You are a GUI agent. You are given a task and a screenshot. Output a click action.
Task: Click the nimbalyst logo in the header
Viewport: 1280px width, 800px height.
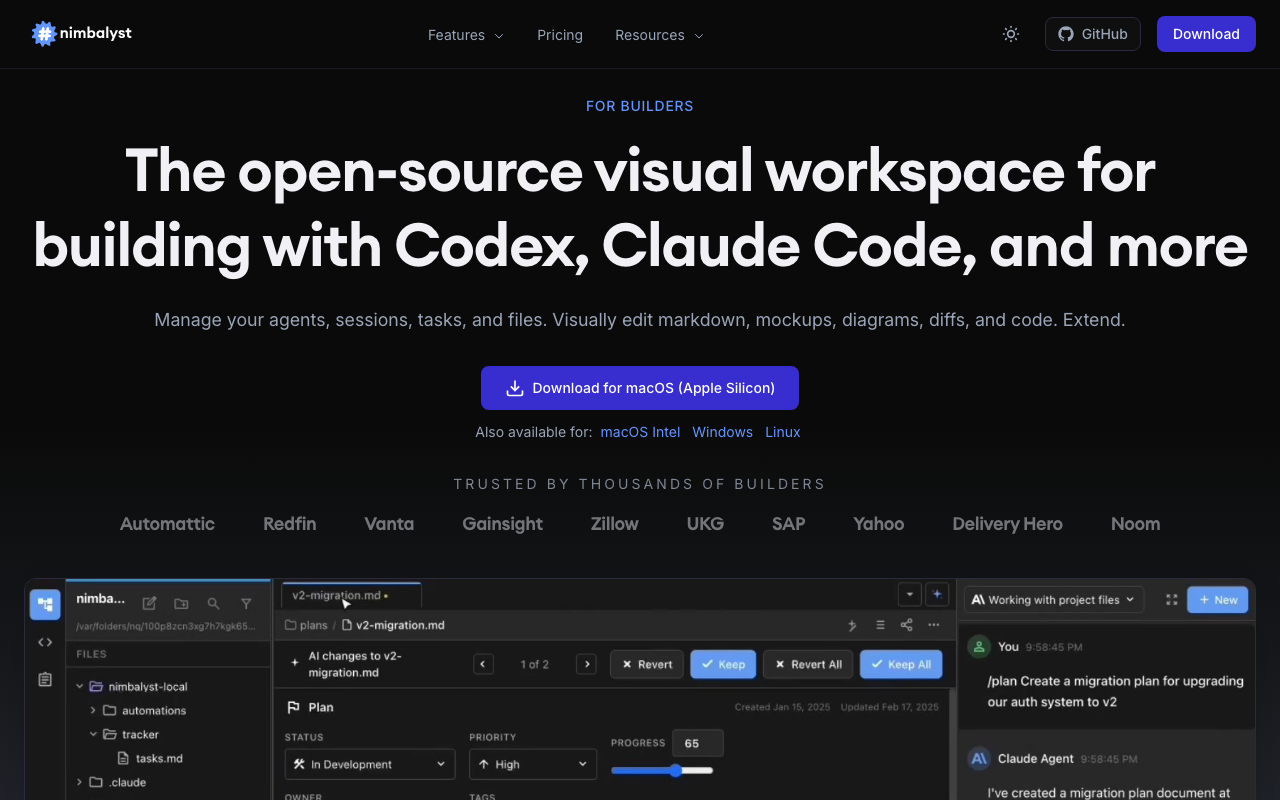tap(82, 34)
